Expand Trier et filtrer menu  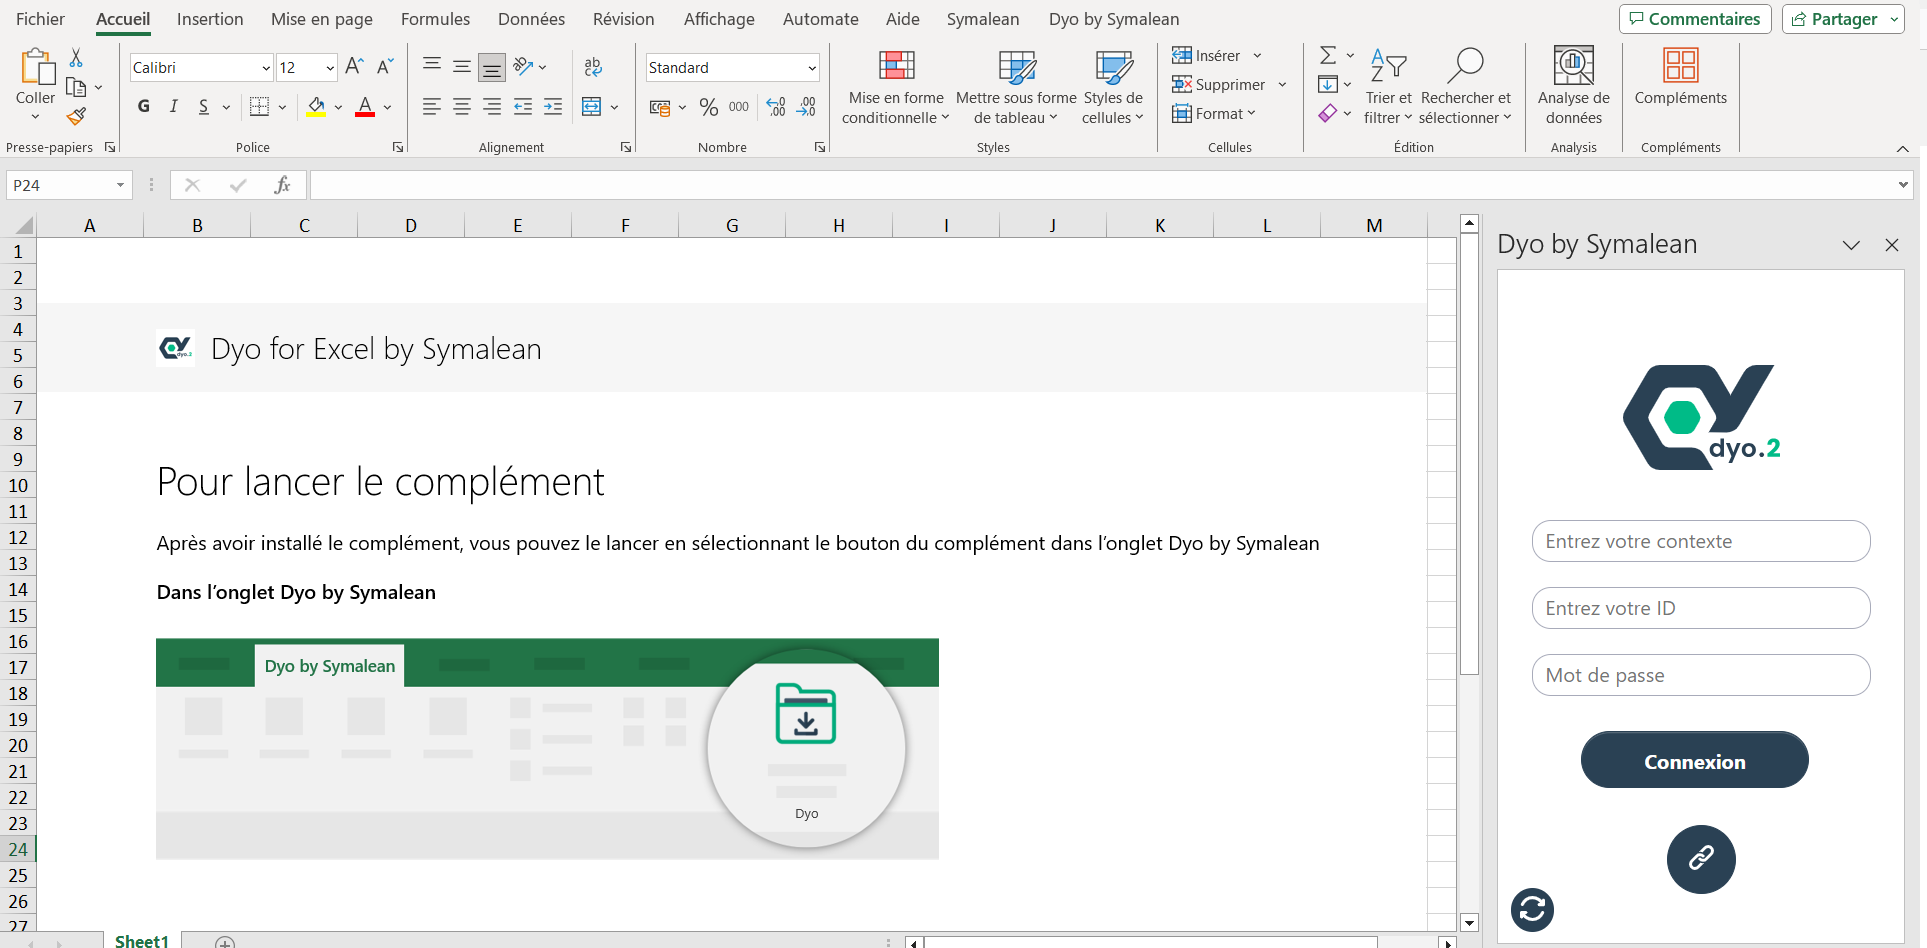click(x=1389, y=86)
